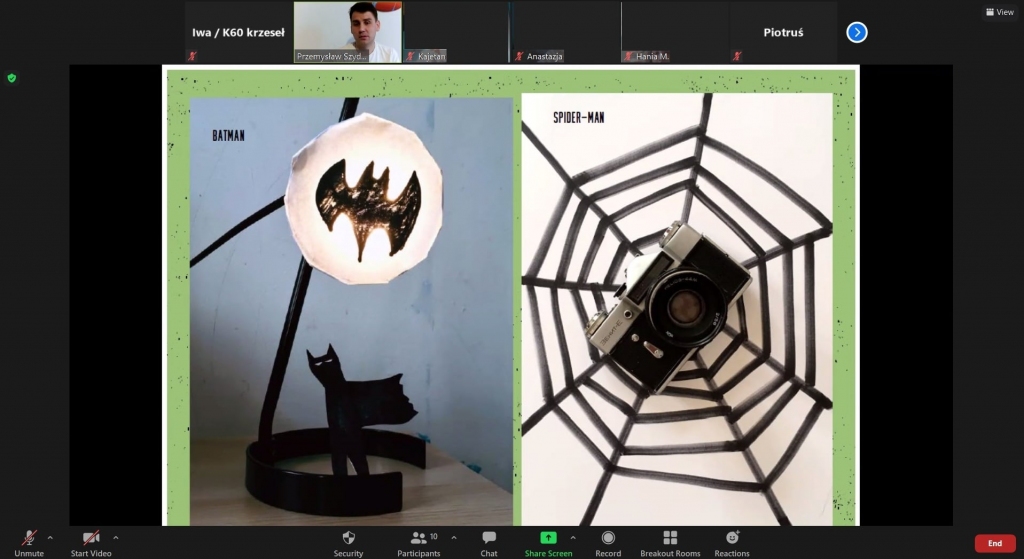The width and height of the screenshot is (1024, 559).
Task: Start recording with the Record button
Action: point(608,543)
